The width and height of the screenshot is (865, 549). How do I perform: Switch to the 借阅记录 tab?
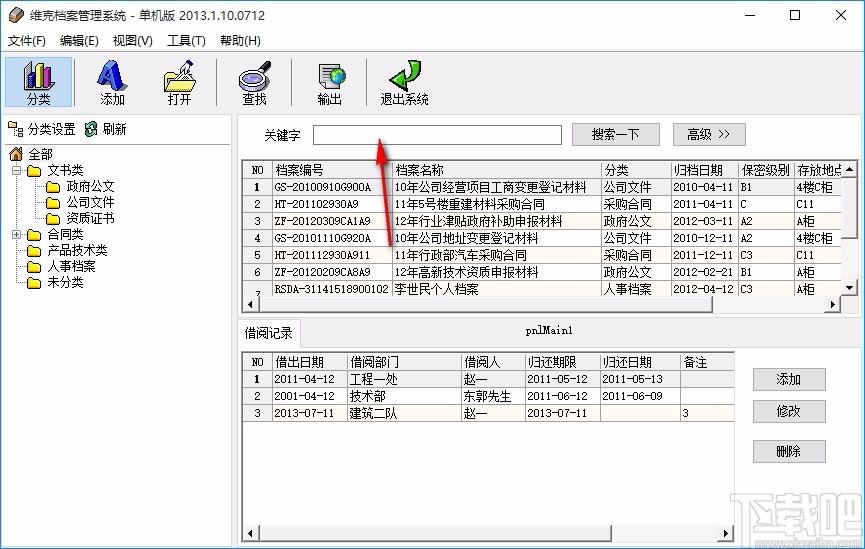pos(269,333)
